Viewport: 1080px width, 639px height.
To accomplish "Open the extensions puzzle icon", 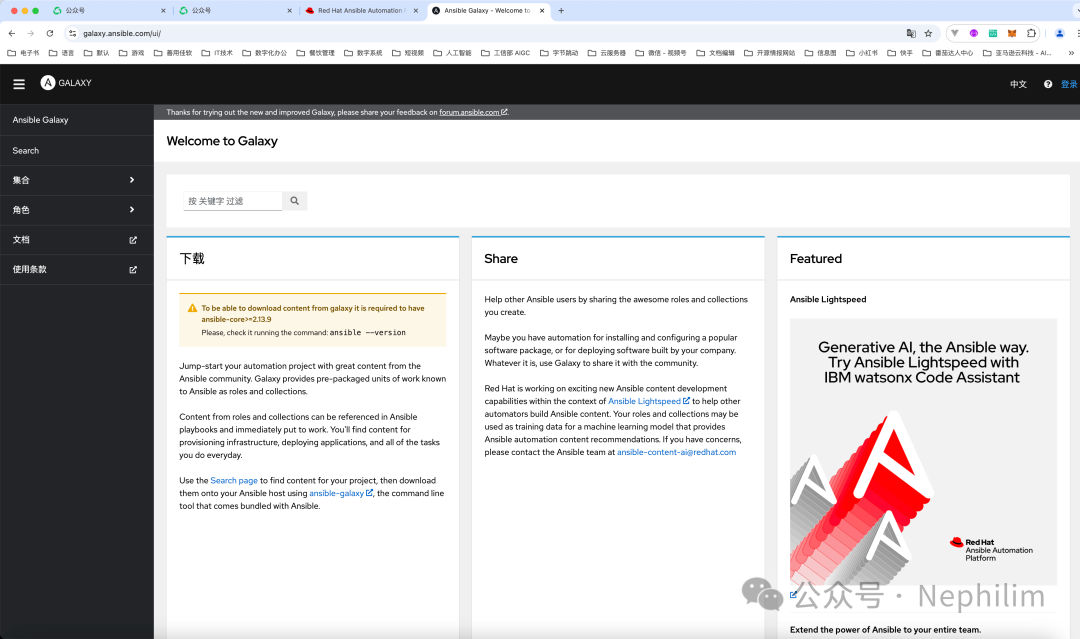I will click(x=1031, y=33).
